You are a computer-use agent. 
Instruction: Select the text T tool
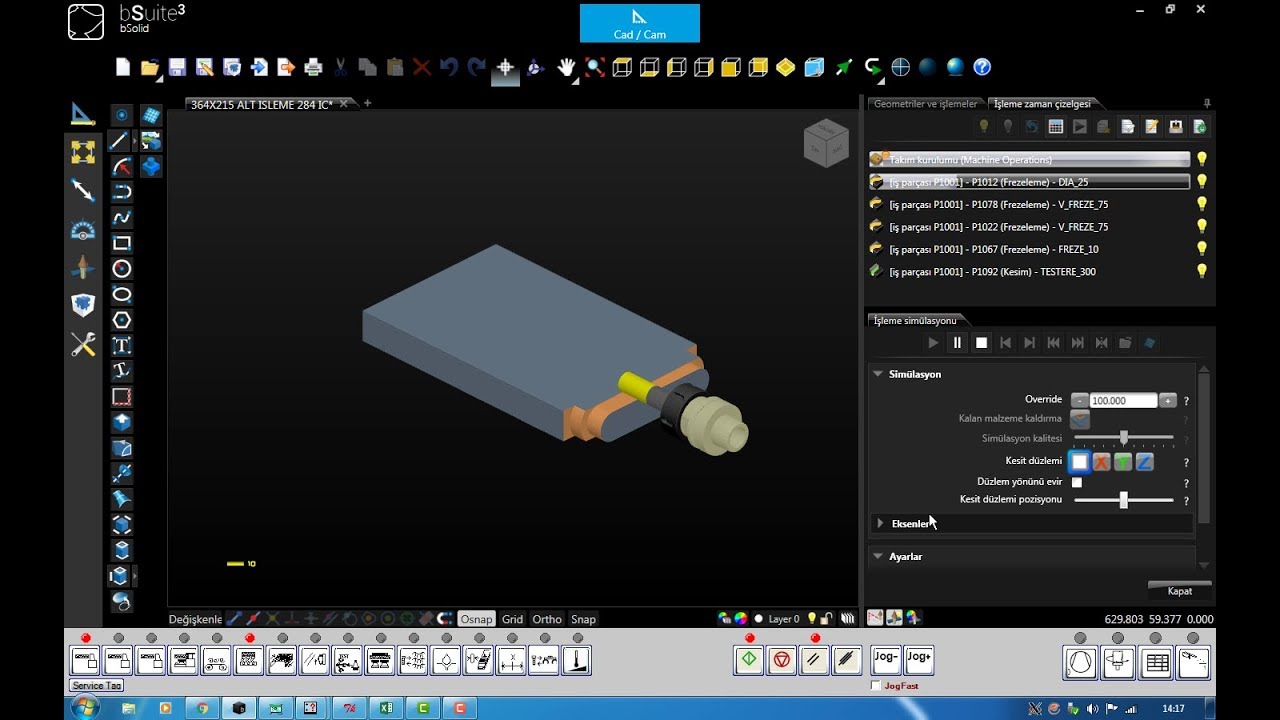(x=122, y=346)
